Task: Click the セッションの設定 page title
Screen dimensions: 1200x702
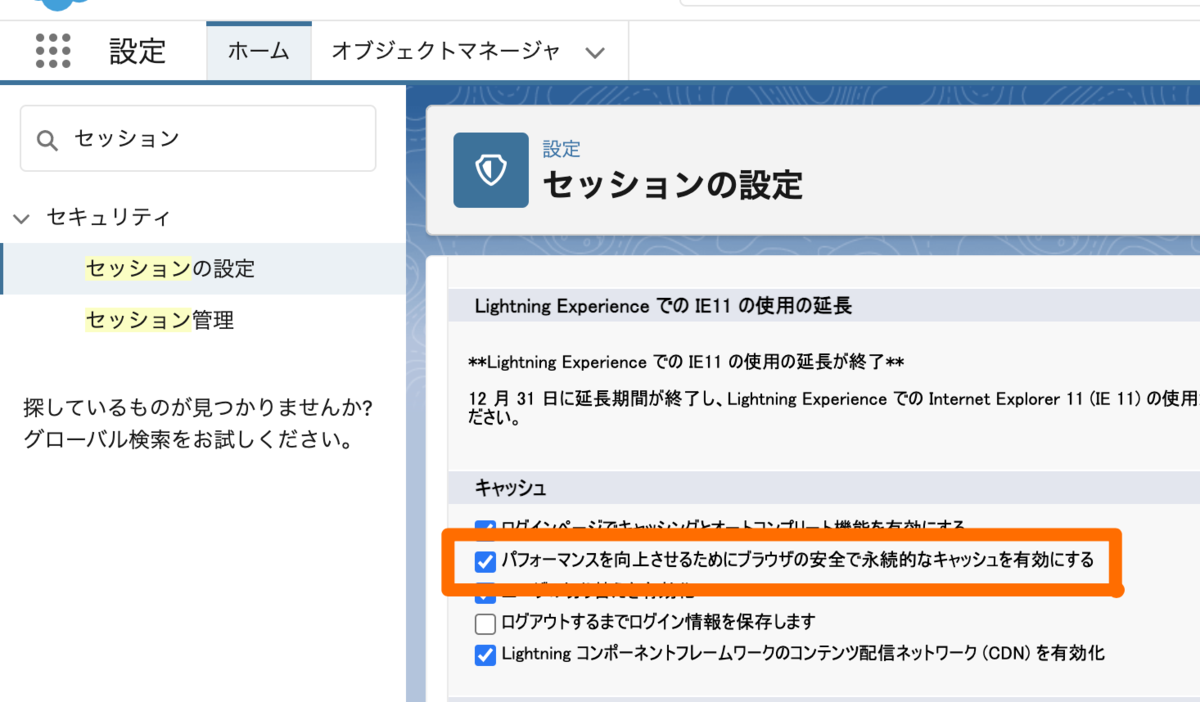Action: [x=673, y=184]
